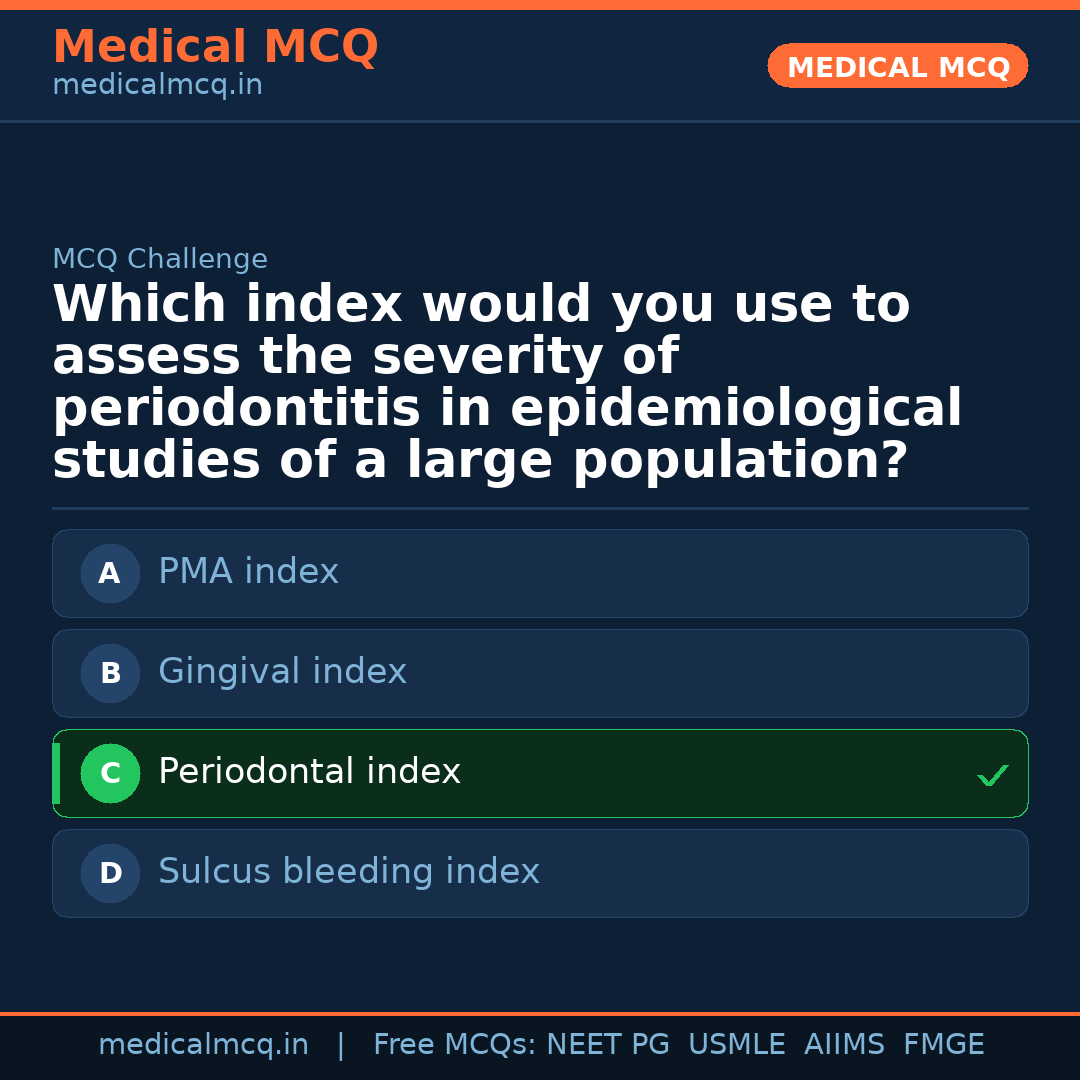This screenshot has width=1080, height=1080.
Task: Click the green accent bar on option C
Action: click(56, 773)
